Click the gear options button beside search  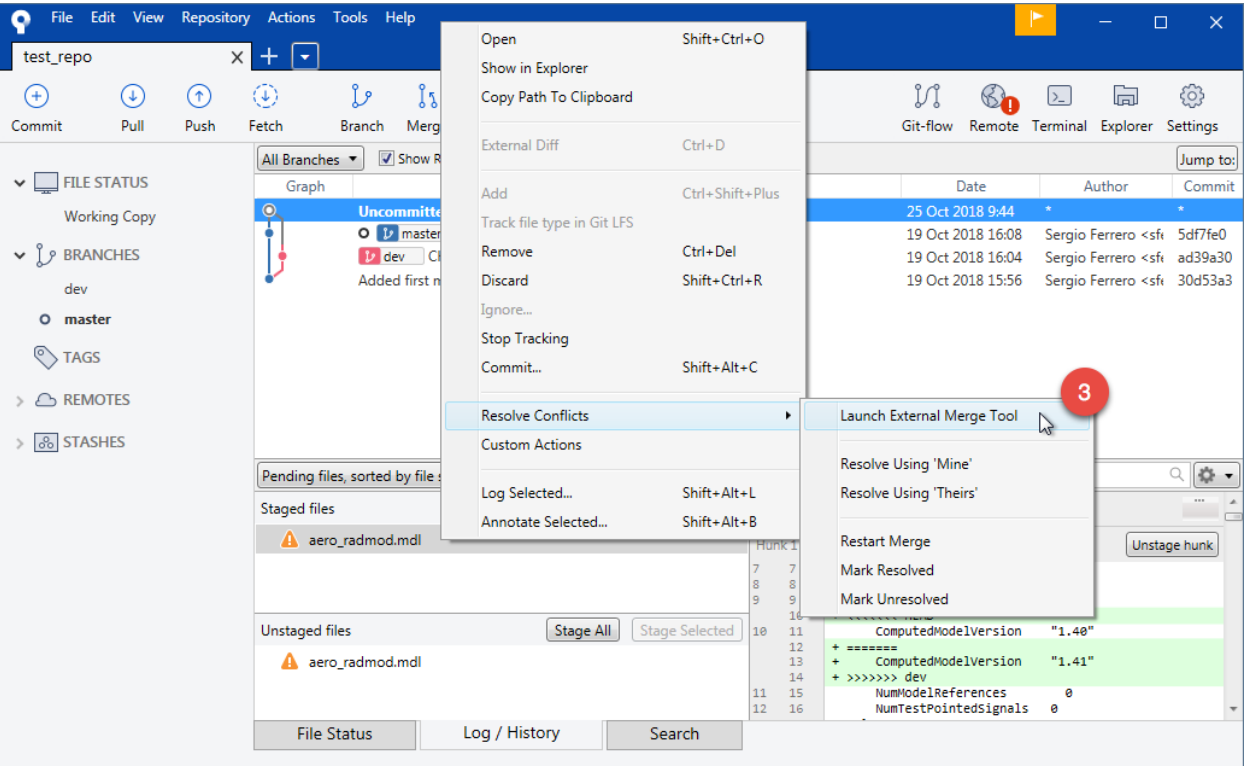point(1217,475)
